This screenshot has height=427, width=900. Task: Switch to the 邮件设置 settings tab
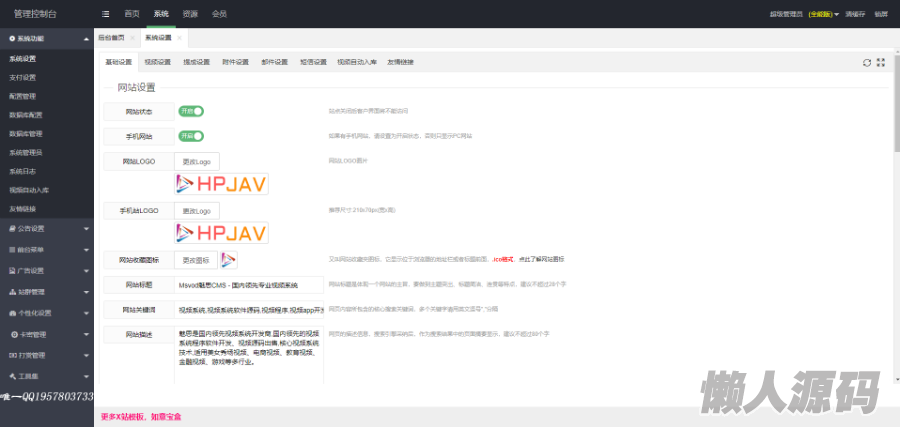tap(274, 62)
